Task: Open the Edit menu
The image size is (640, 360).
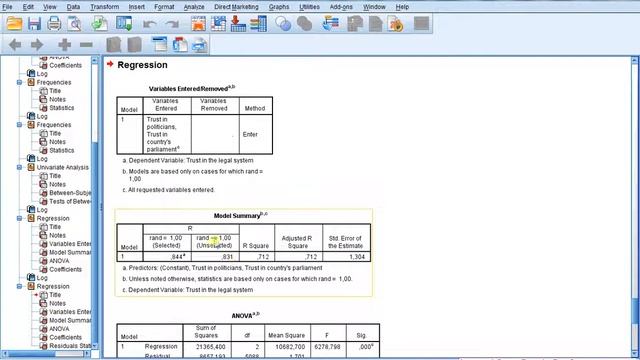Action: click(x=28, y=7)
